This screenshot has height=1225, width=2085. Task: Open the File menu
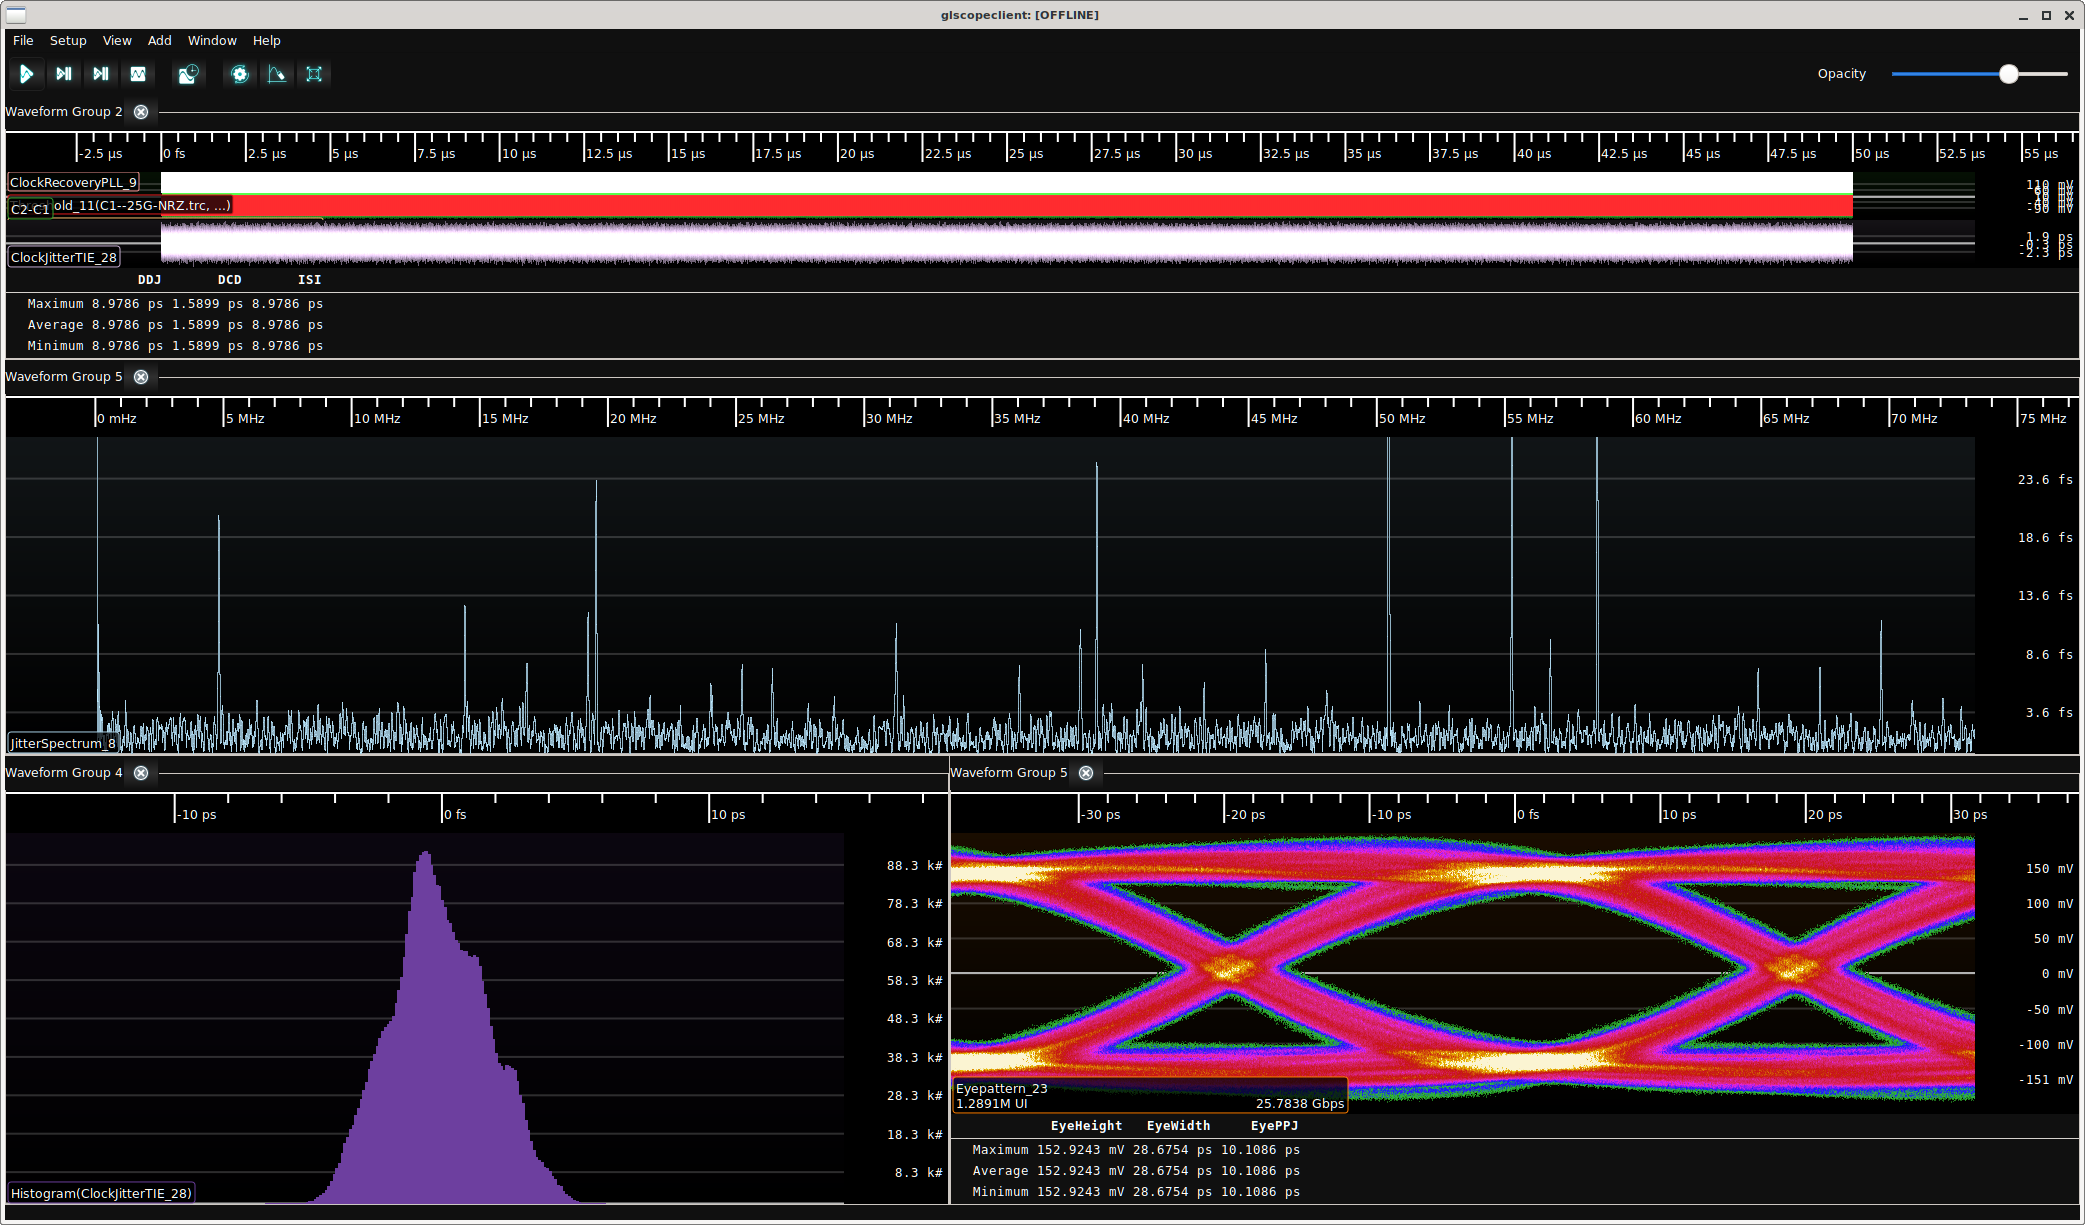point(23,41)
